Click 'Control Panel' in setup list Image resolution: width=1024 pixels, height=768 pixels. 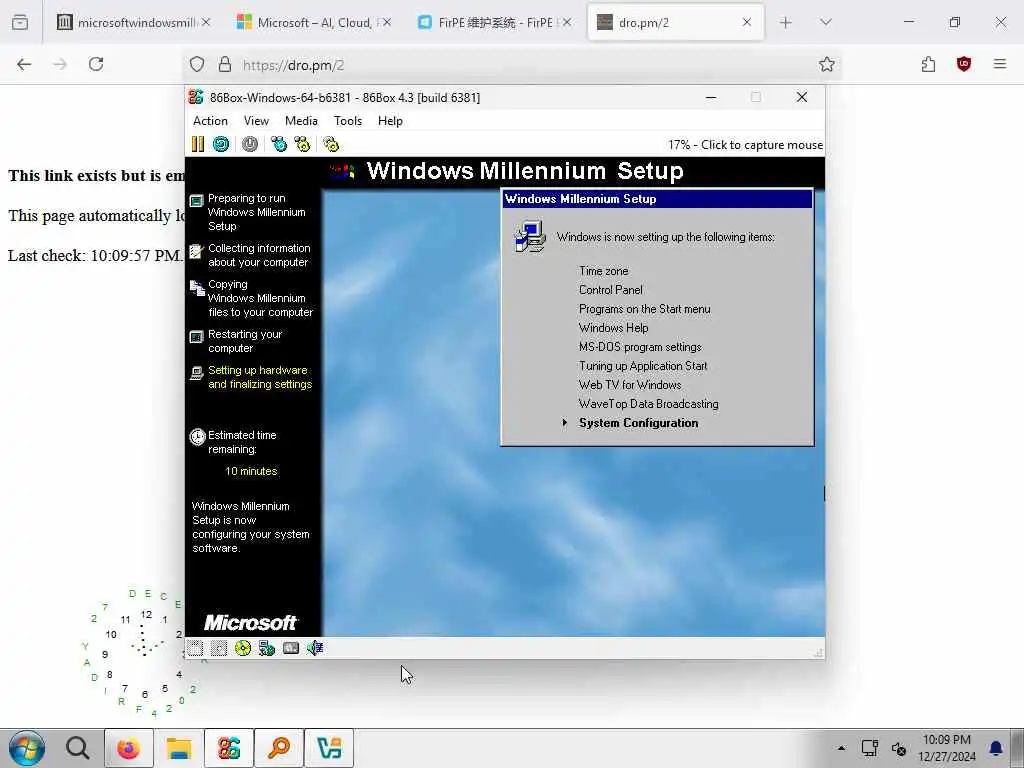pos(611,290)
